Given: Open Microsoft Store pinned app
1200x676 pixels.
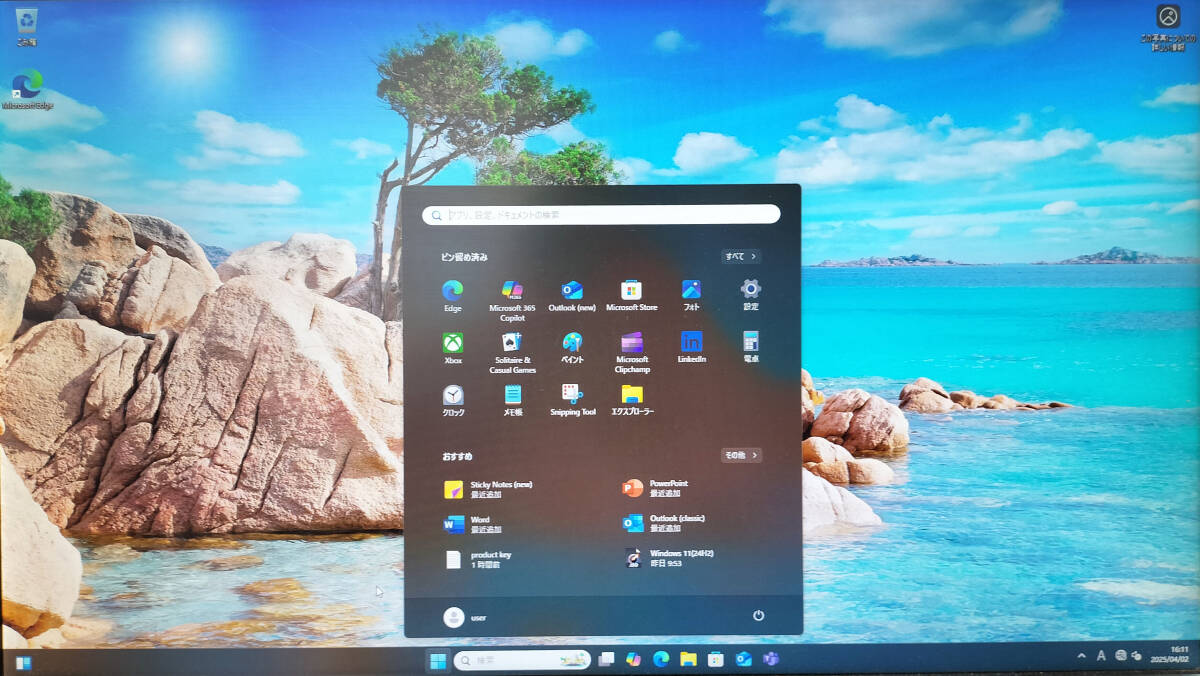Looking at the screenshot, I should (x=631, y=295).
